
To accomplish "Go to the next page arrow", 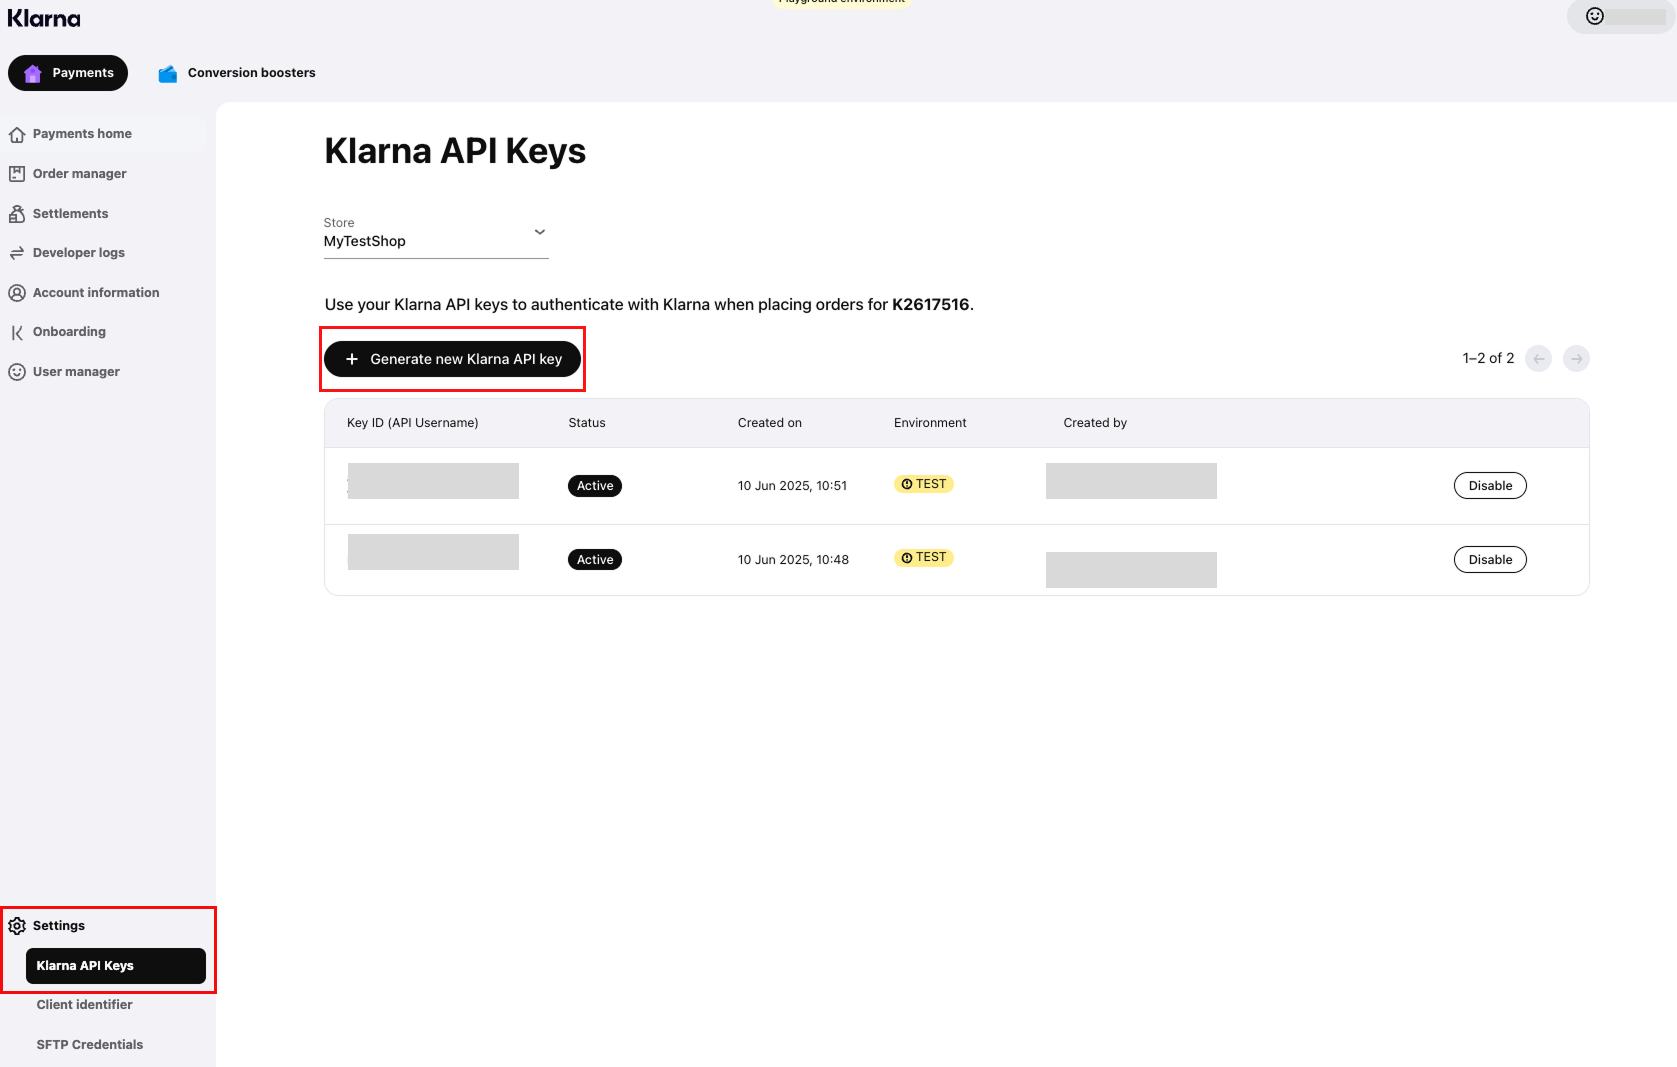I will 1577,359.
